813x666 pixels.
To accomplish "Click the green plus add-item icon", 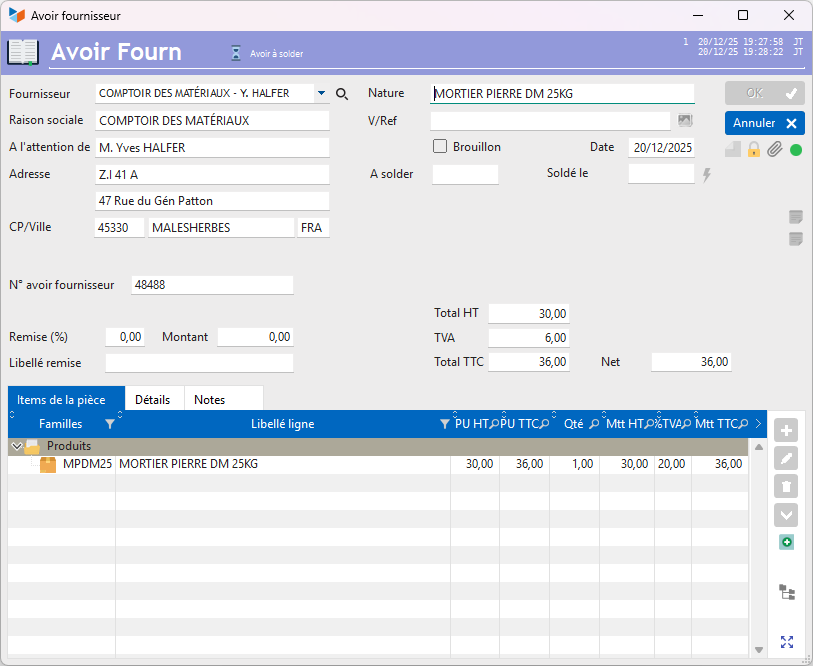I will point(787,542).
